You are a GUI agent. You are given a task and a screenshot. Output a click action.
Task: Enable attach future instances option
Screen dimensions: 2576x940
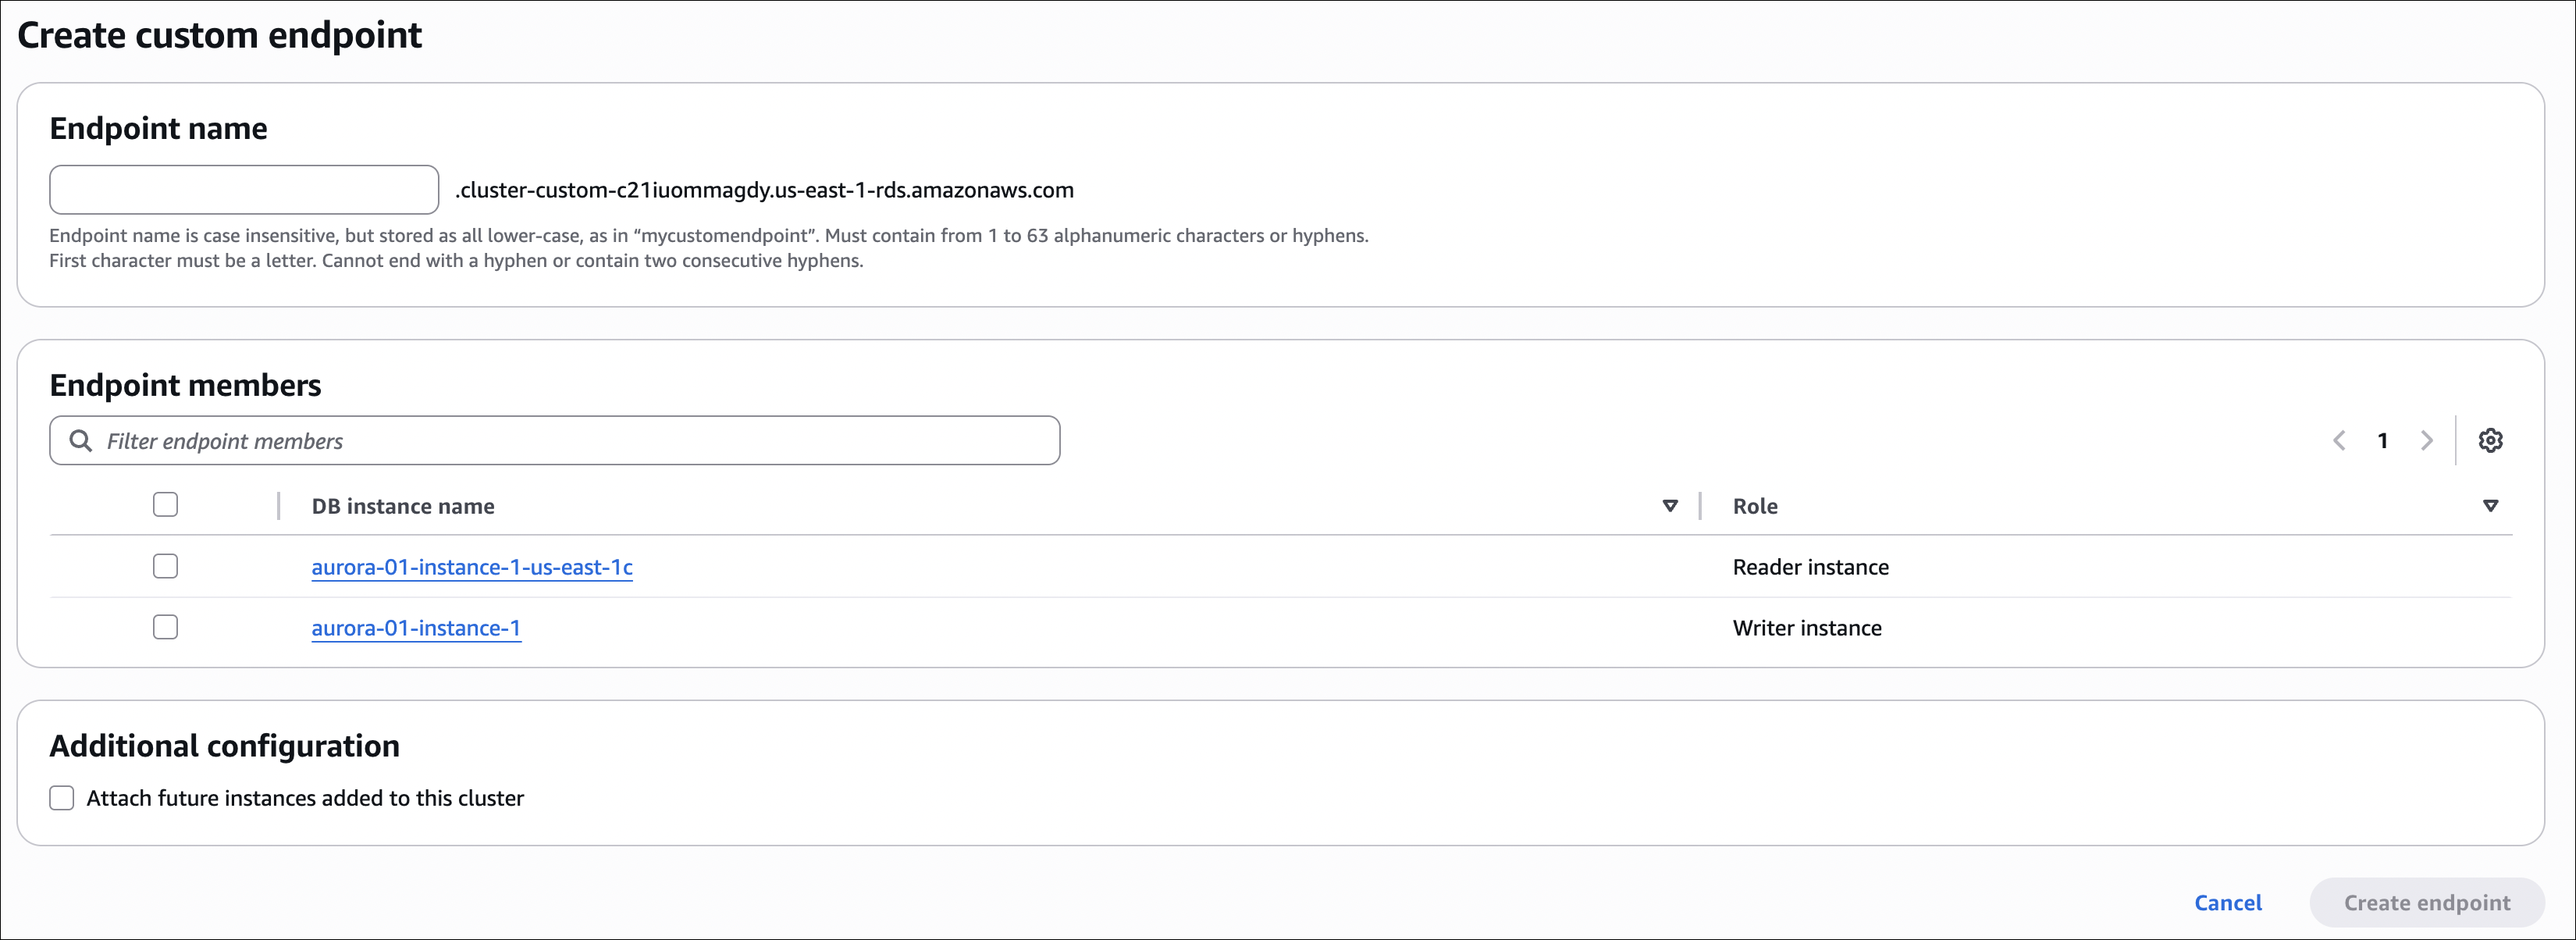point(62,798)
